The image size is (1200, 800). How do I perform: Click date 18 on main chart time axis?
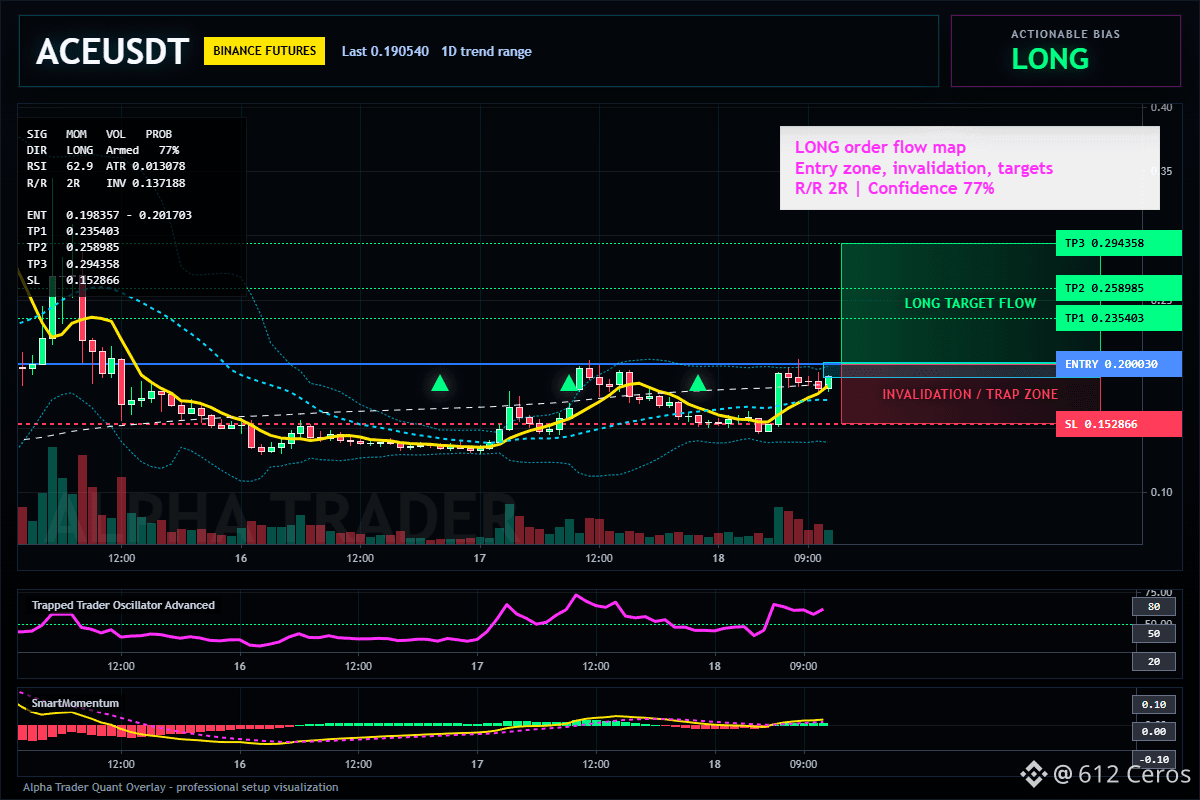coord(717,558)
